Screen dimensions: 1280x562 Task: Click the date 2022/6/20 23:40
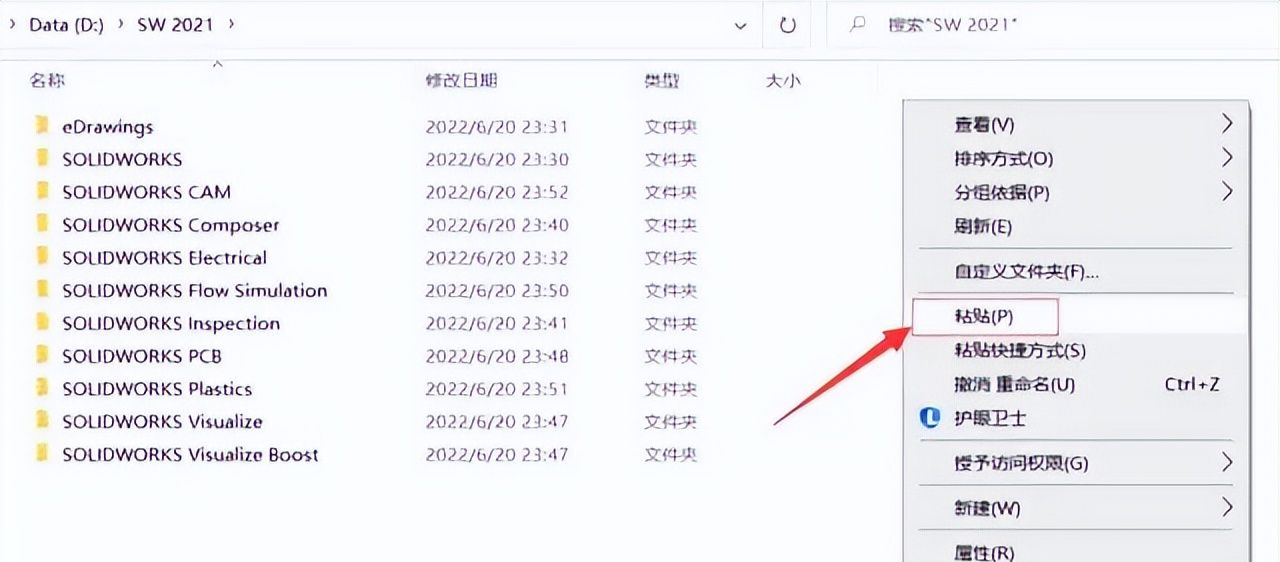coord(497,225)
